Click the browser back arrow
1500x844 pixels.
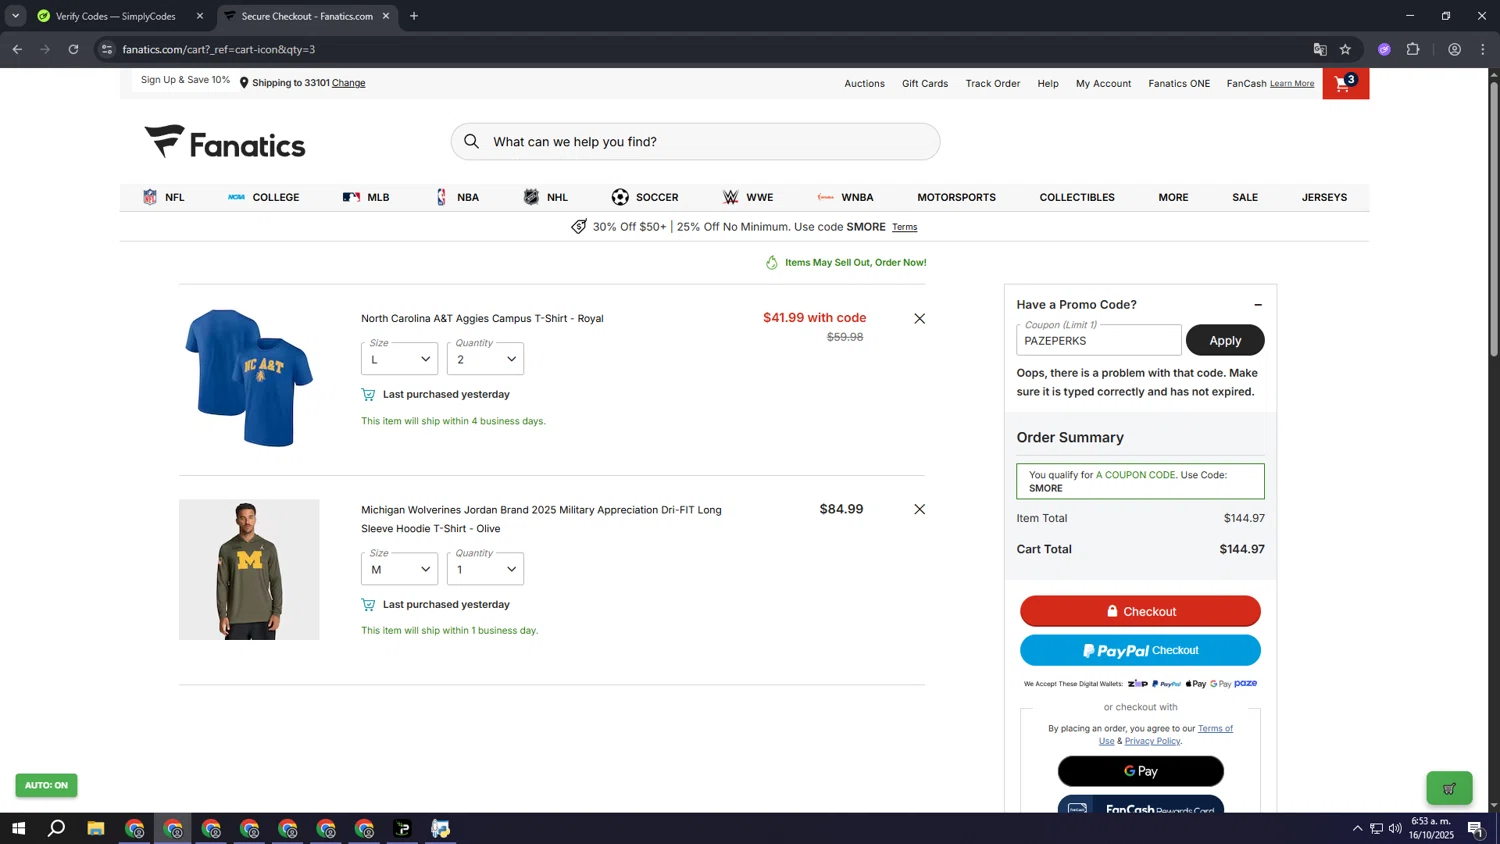click(17, 49)
